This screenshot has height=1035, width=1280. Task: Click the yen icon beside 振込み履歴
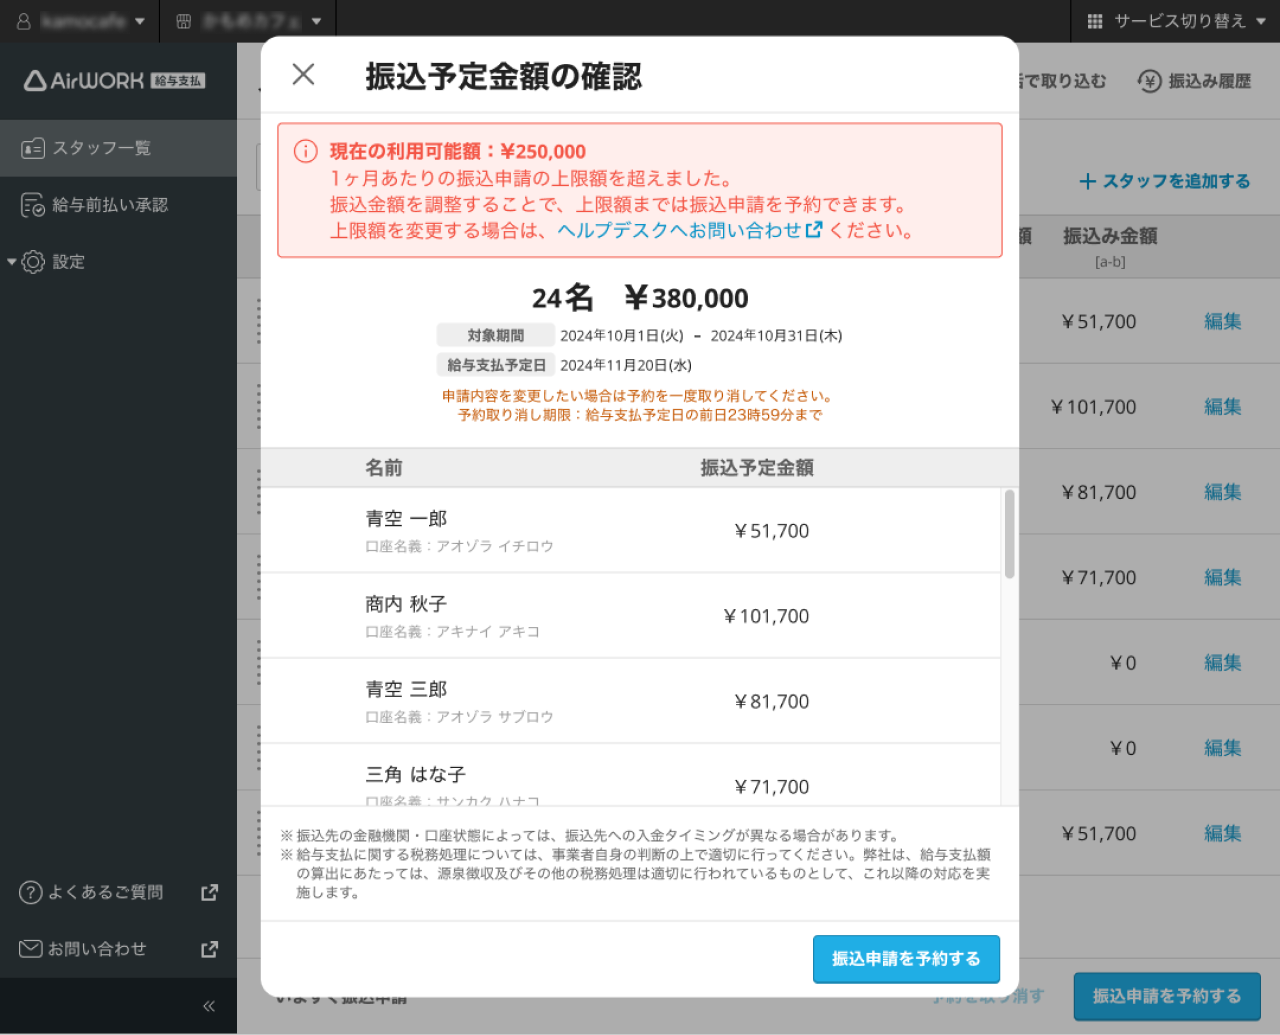1149,81
